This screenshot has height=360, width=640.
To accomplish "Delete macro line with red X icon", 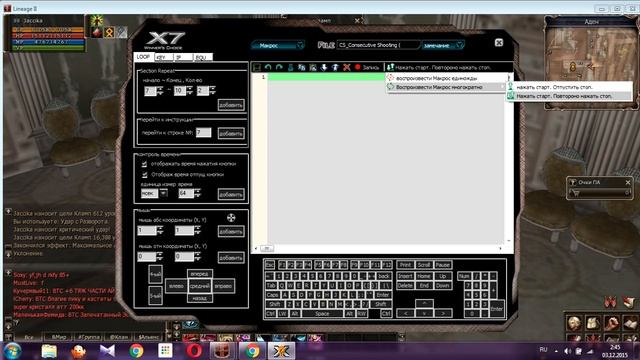I will [347, 67].
